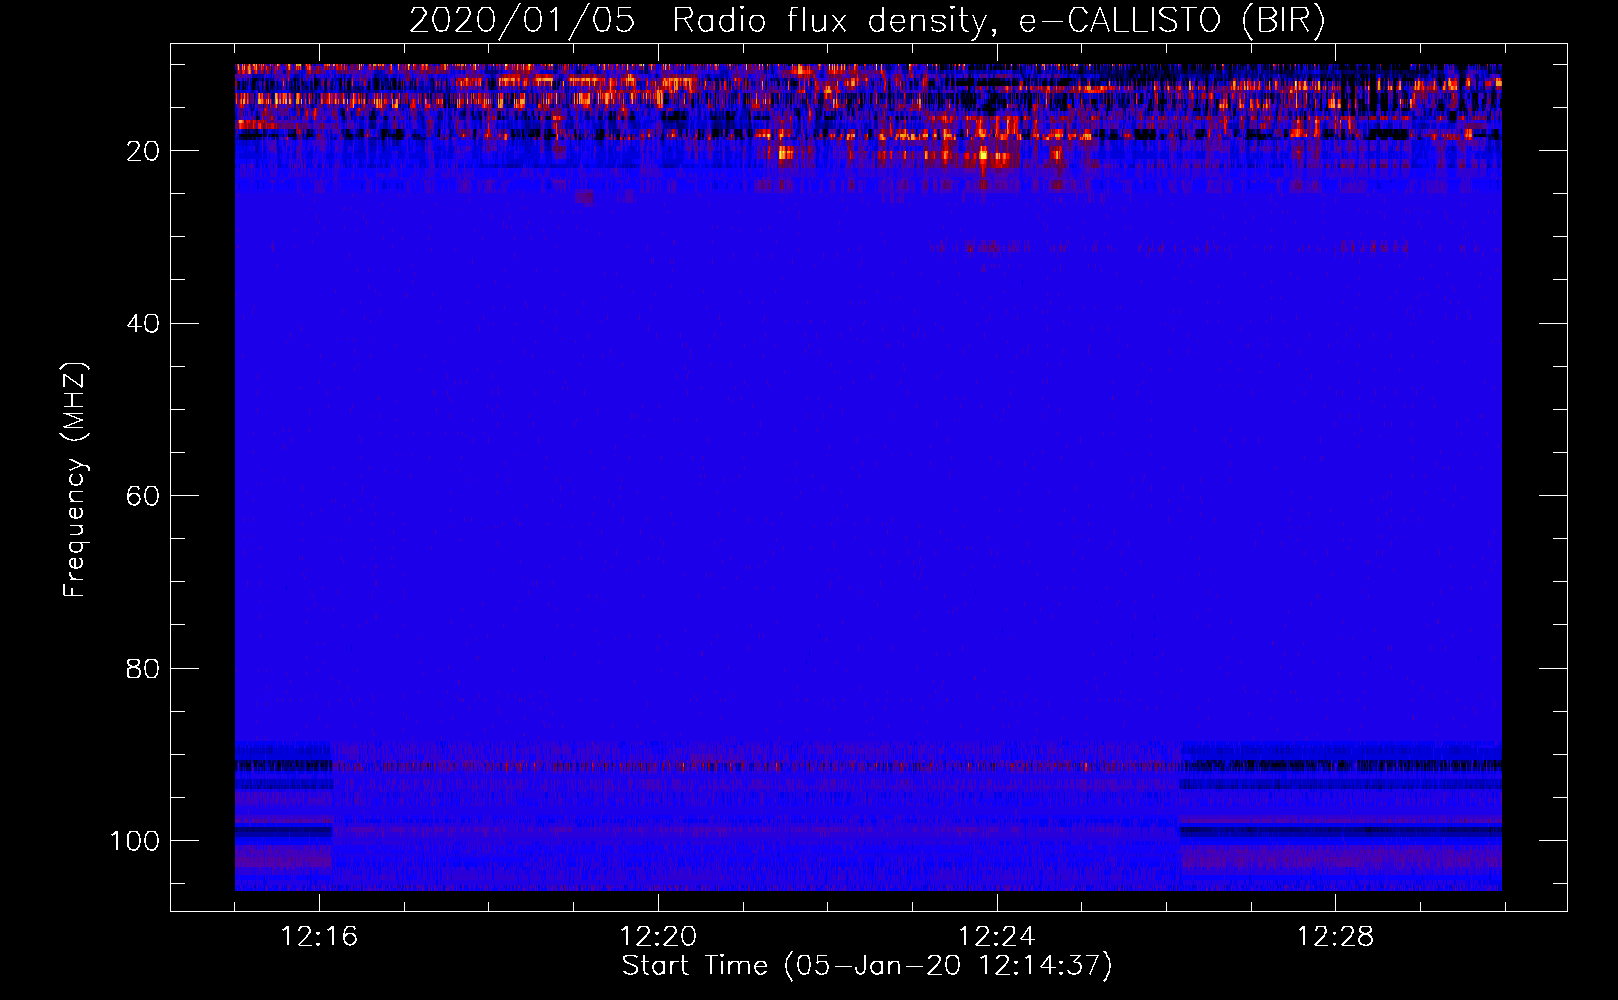
Task: Click the '12:16' time tick label
Action: point(319,937)
